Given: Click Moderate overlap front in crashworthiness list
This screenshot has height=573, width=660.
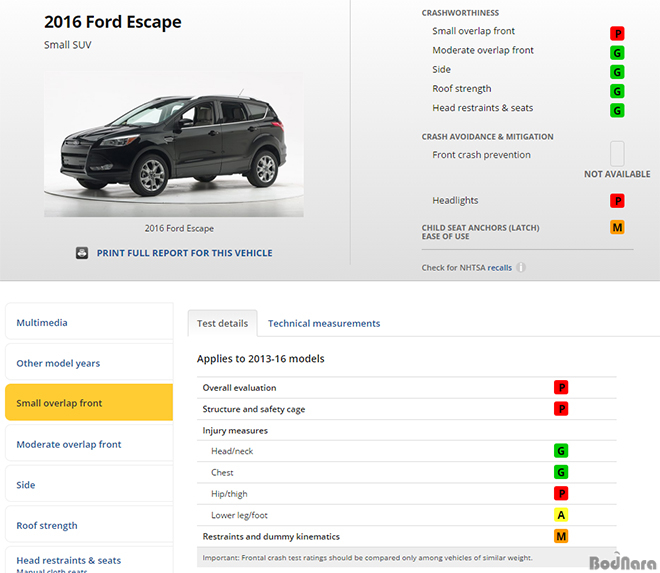Looking at the screenshot, I should (483, 51).
